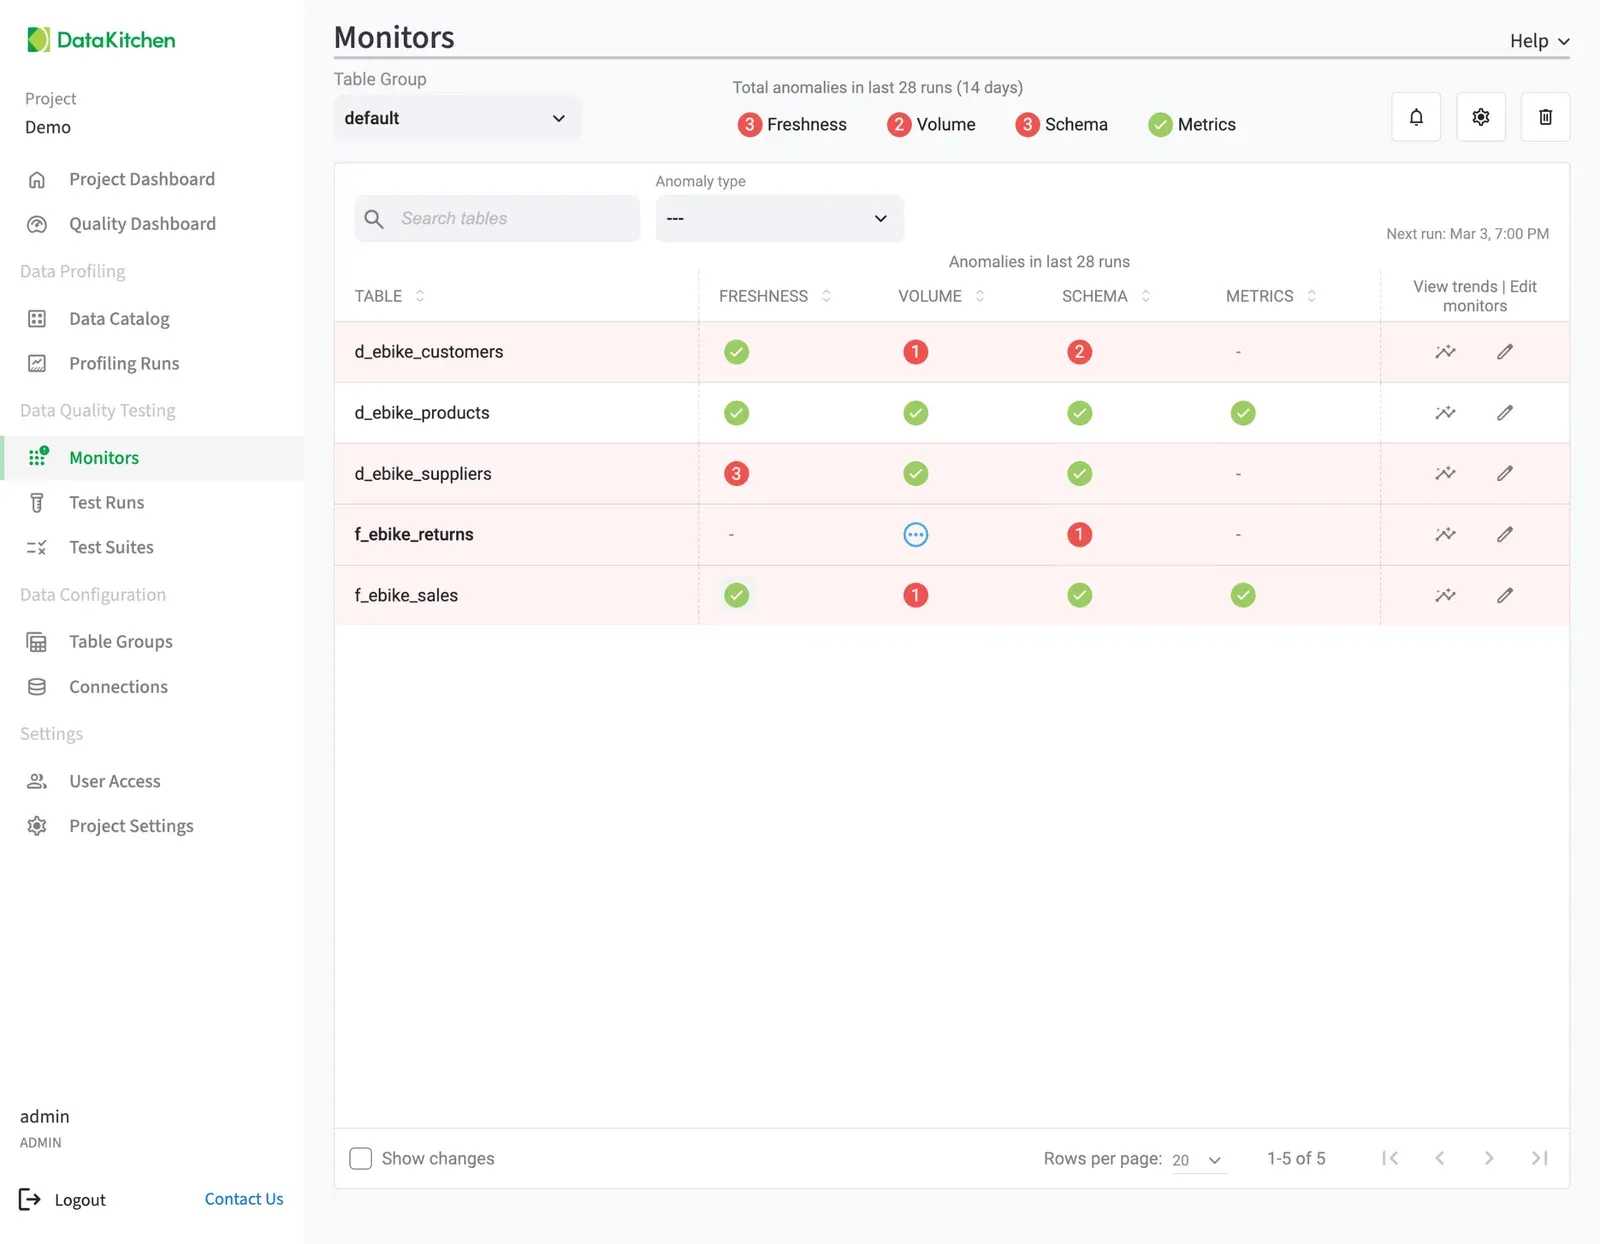
Task: Sort table by Freshness column
Action: [x=825, y=295]
